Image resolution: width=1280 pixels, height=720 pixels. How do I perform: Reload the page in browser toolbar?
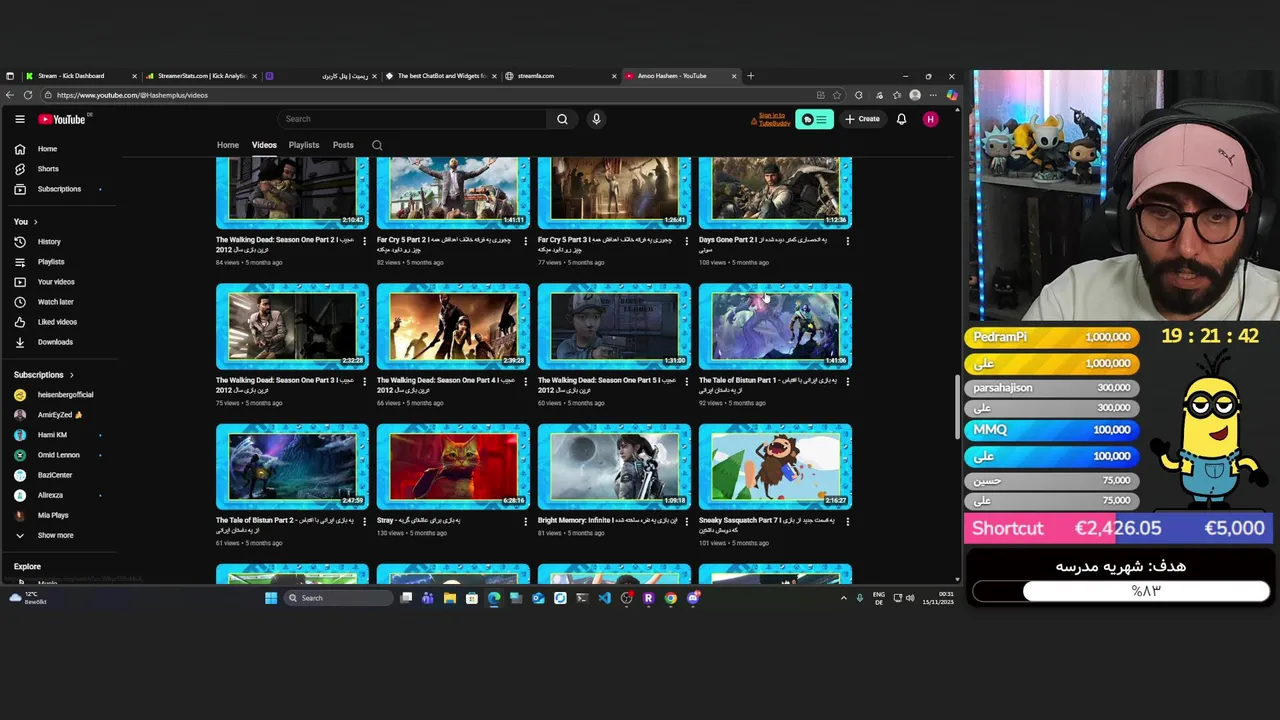coord(28,95)
